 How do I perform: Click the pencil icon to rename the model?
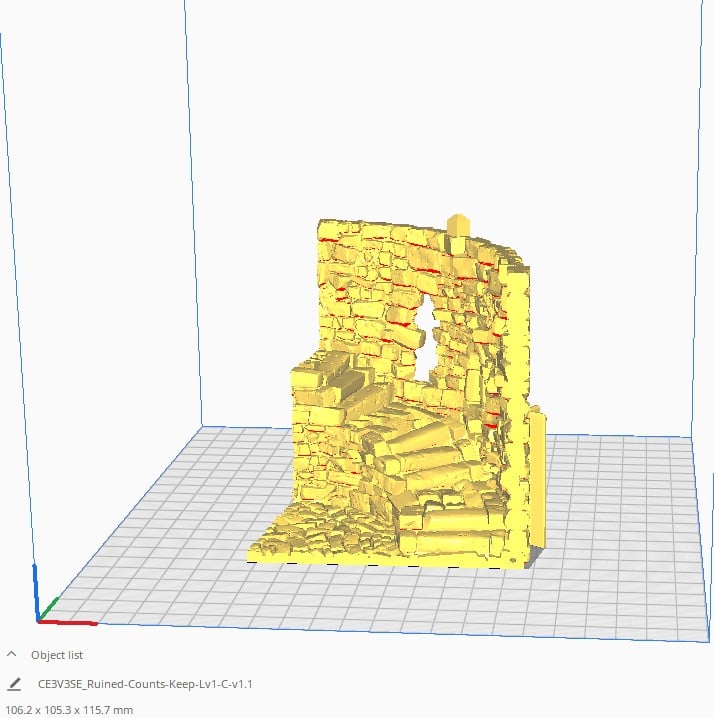14,685
